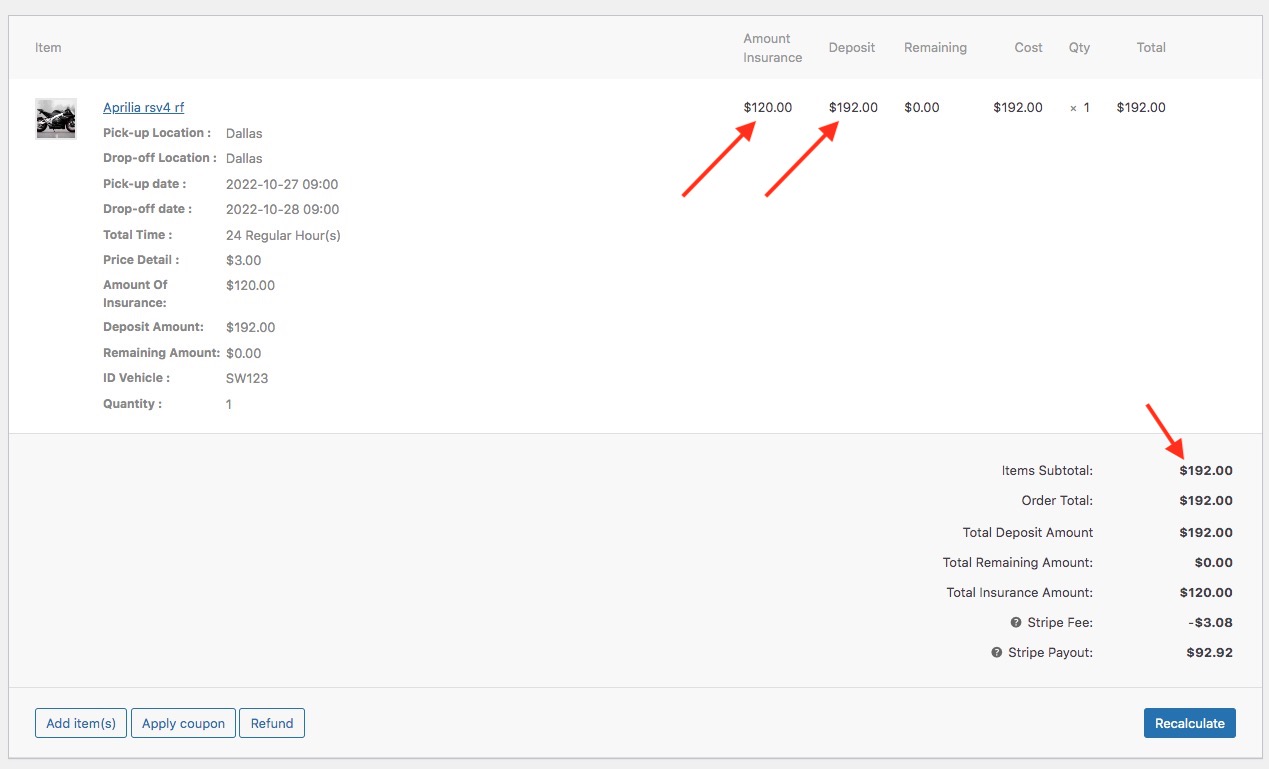The image size is (1269, 769).
Task: Sort by the Item column header
Action: pyautogui.click(x=48, y=48)
